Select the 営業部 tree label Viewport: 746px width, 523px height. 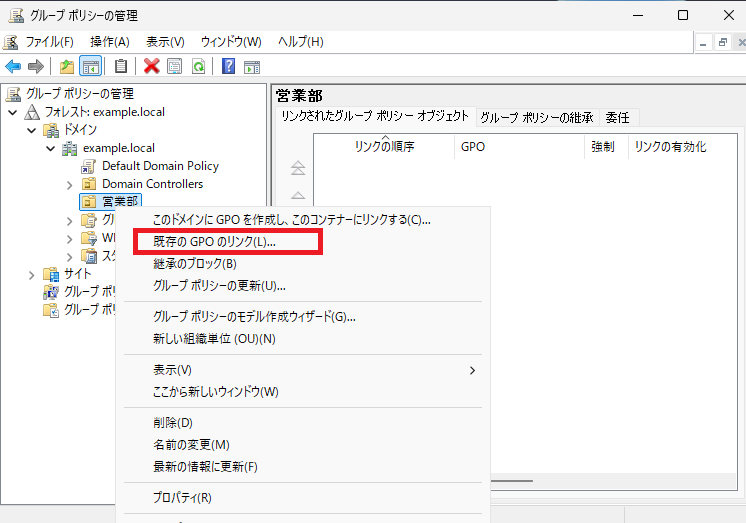coord(120,202)
